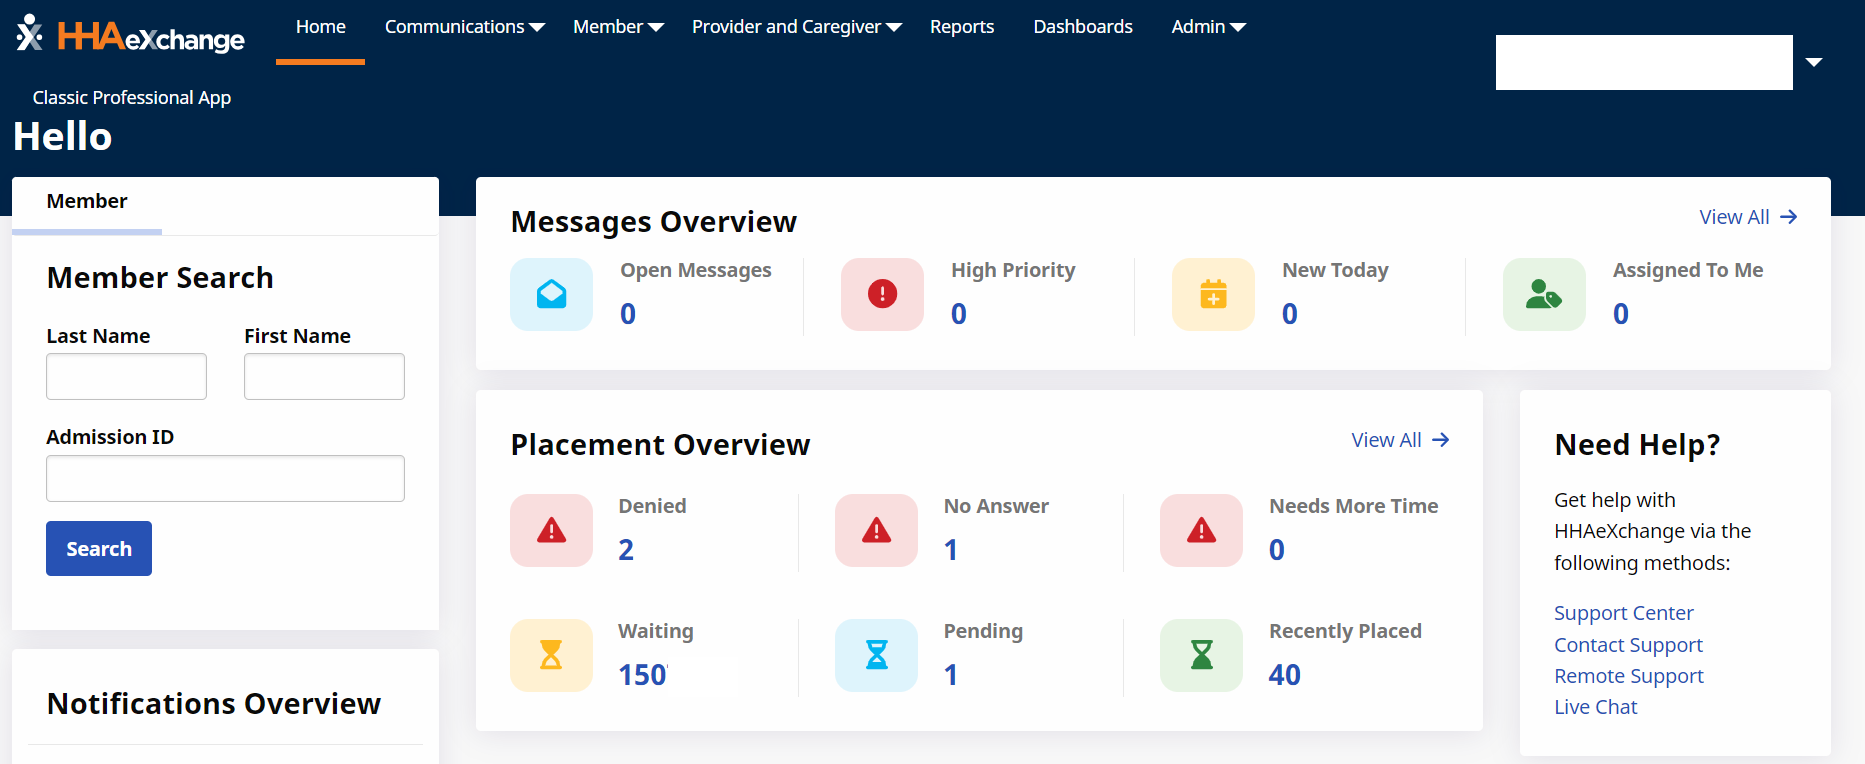Screen dimensions: 1865x764
Task: Select the Member tab in search panel
Action: coord(87,201)
